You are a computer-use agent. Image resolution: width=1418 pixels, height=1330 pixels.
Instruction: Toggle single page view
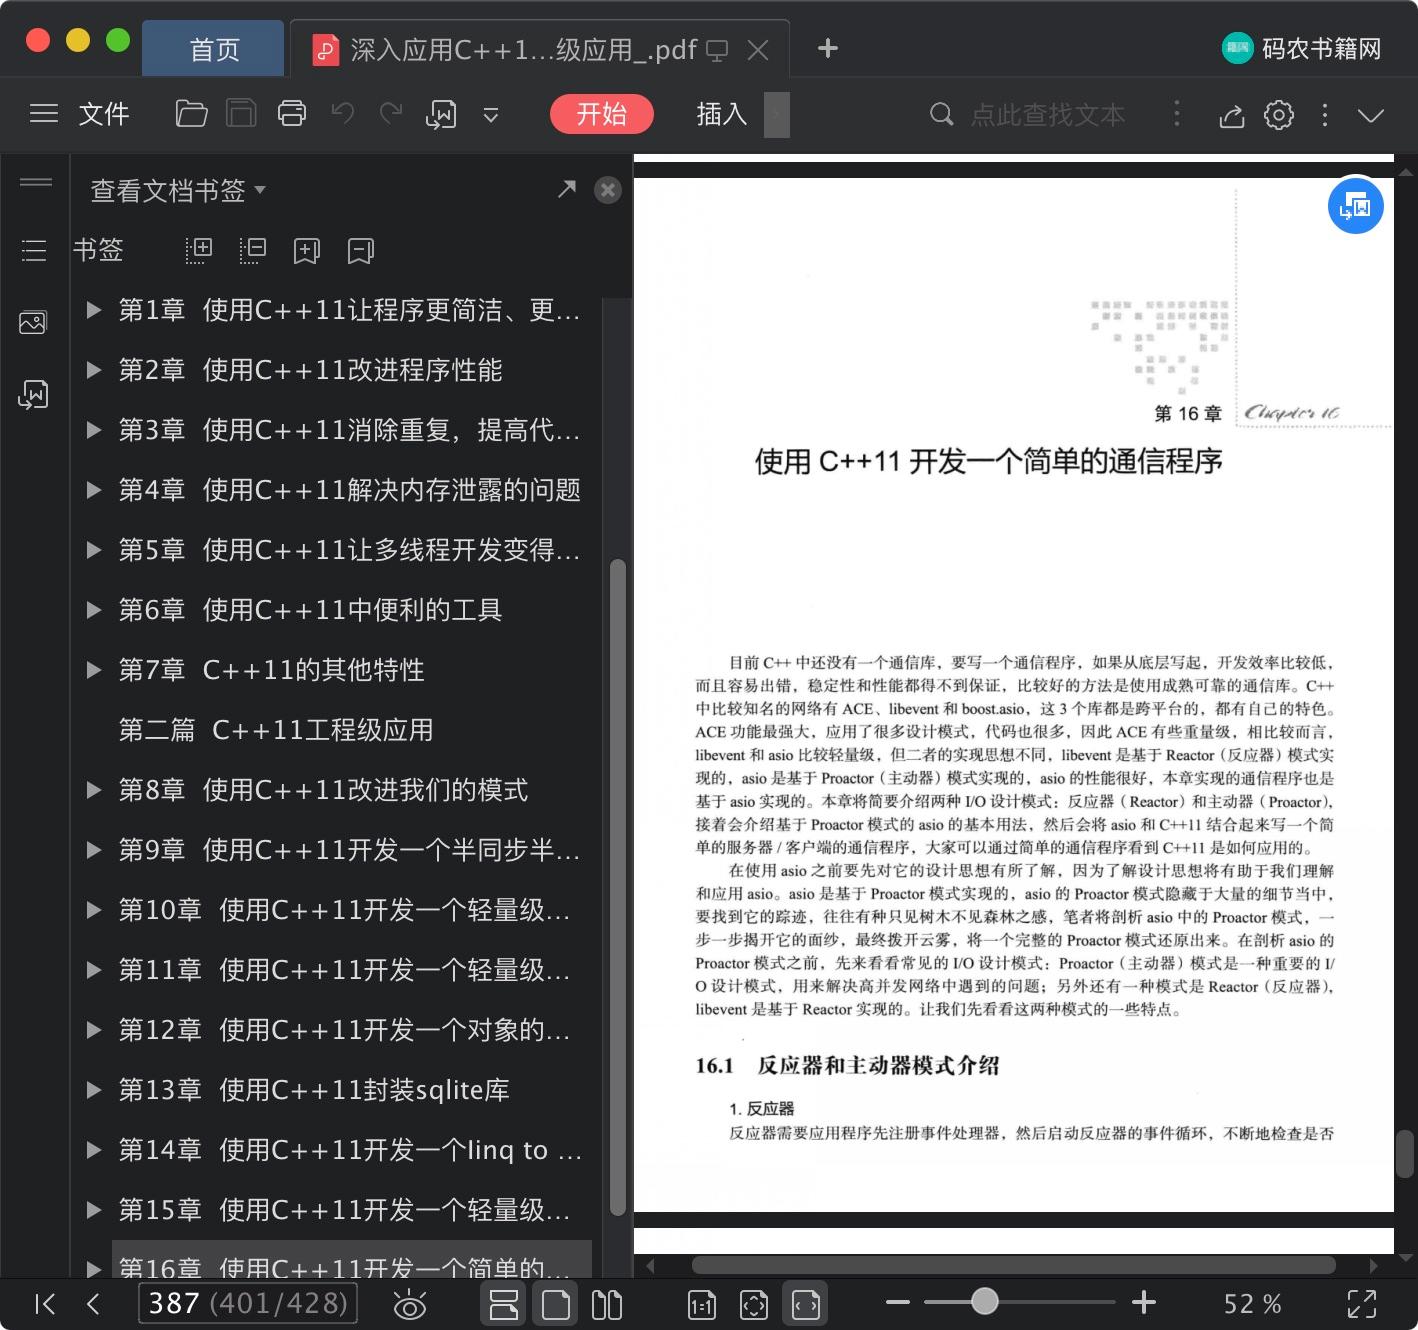[556, 1305]
